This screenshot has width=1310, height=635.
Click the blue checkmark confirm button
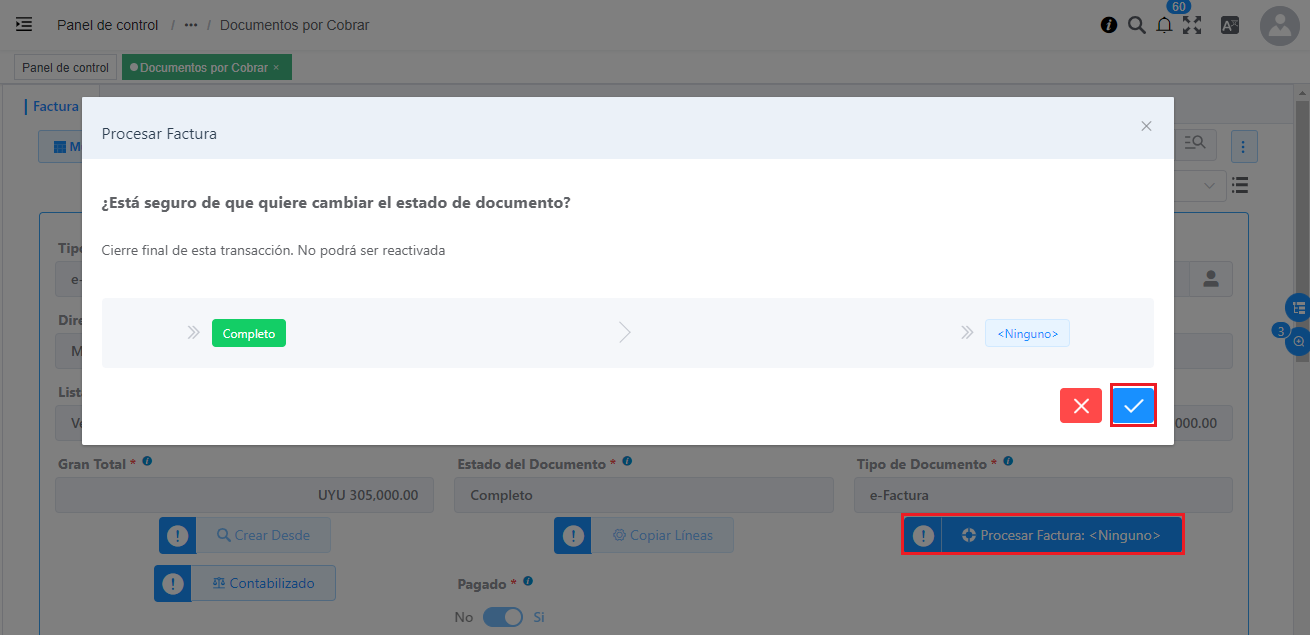point(1133,405)
